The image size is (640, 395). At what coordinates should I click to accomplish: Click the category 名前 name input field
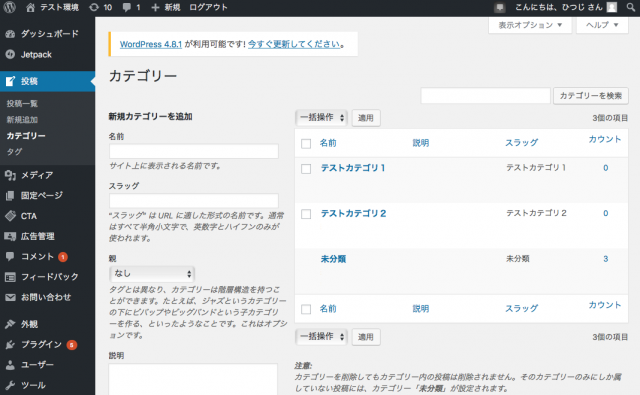[x=193, y=151]
